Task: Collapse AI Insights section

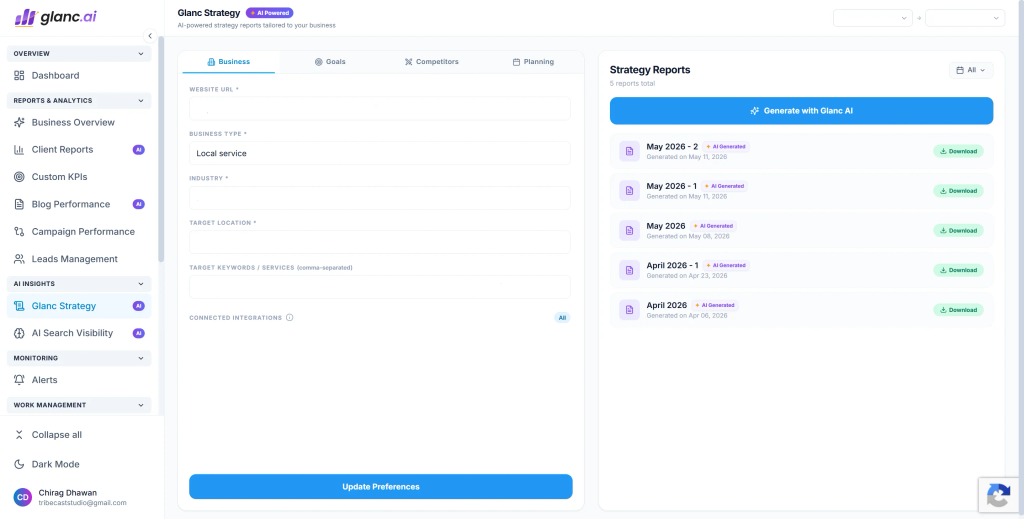Action: [79, 284]
